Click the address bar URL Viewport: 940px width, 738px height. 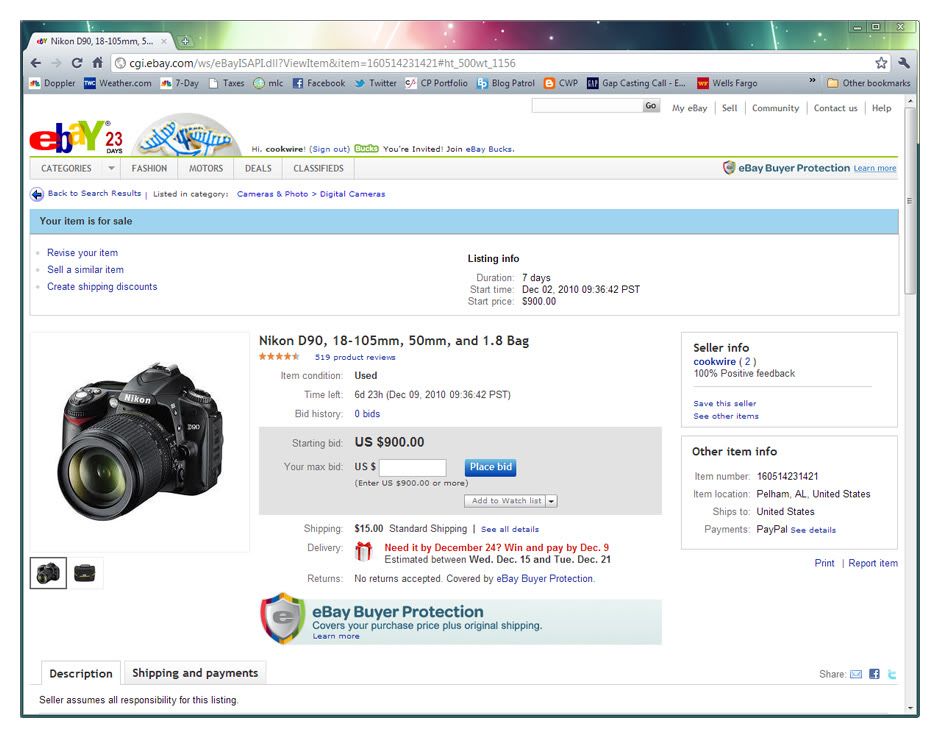[x=323, y=63]
